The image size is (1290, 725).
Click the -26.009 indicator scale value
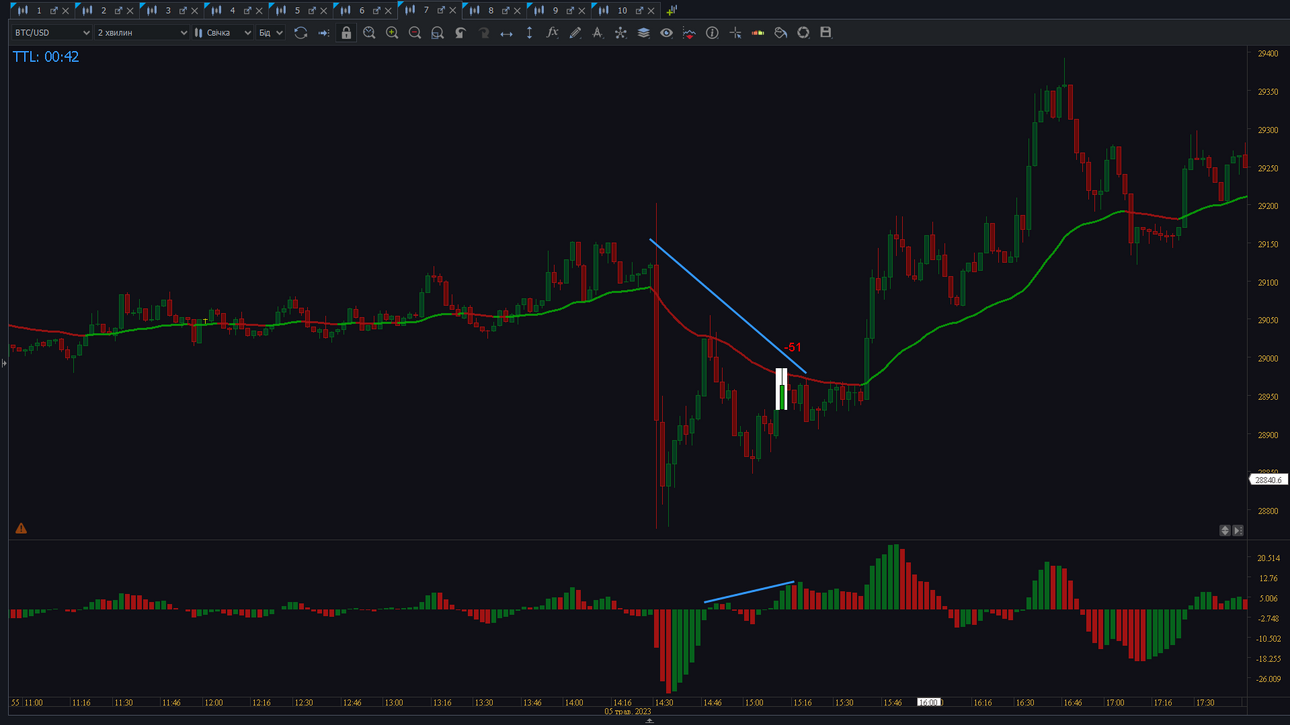point(1269,679)
